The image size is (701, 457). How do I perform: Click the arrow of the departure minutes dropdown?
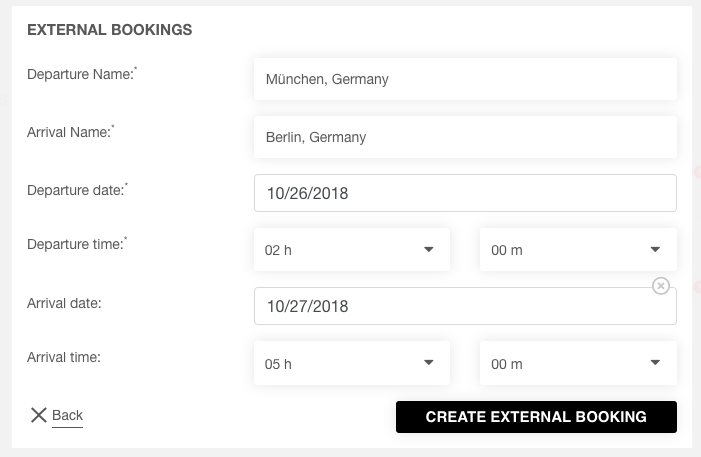click(x=655, y=250)
